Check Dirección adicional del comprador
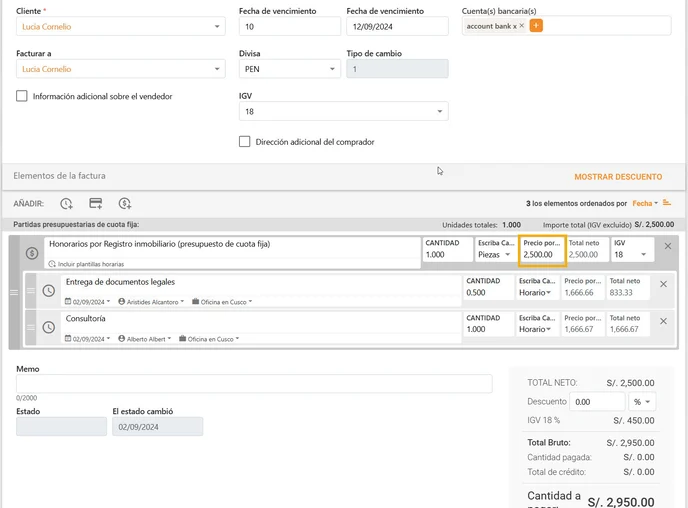Viewport: 688px width, 508px height. pyautogui.click(x=244, y=142)
